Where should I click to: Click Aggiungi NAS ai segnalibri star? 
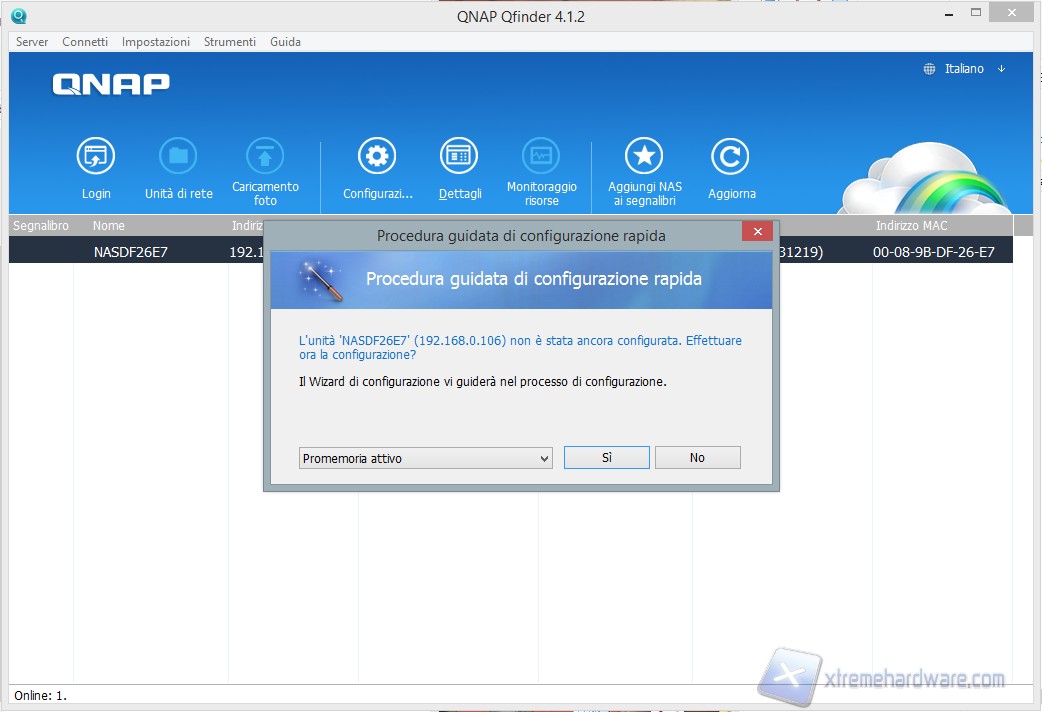(x=644, y=157)
